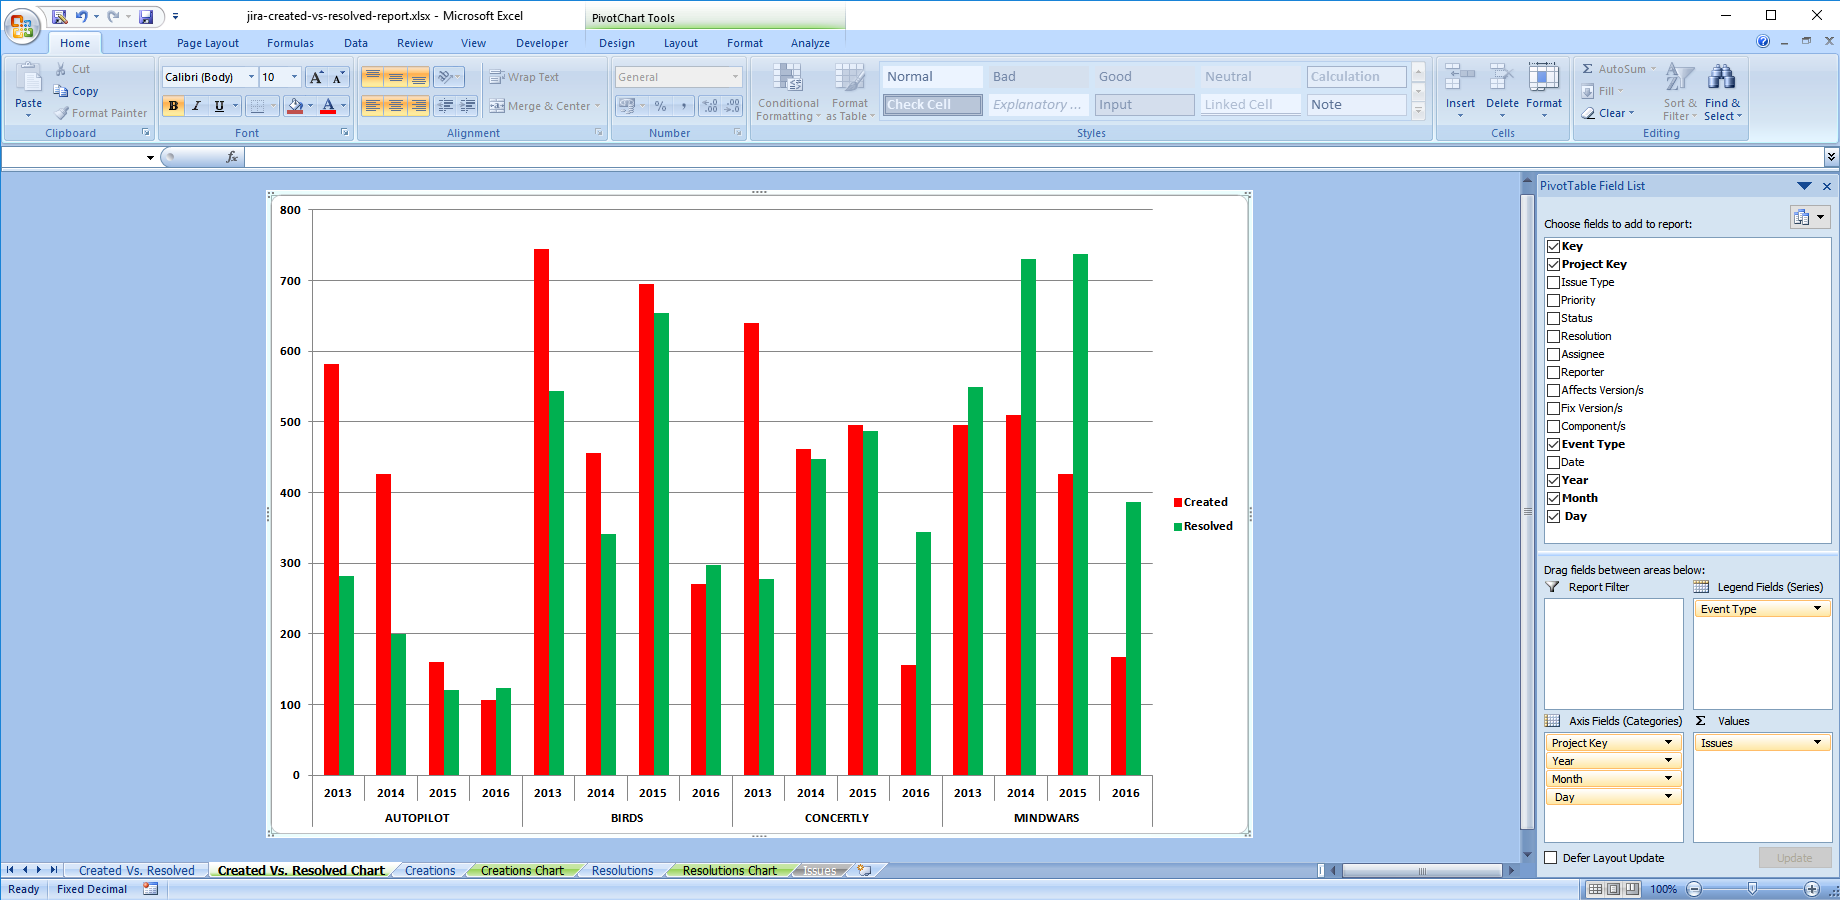Expand the Number Format dropdown showing General
The width and height of the screenshot is (1840, 900).
tap(735, 76)
